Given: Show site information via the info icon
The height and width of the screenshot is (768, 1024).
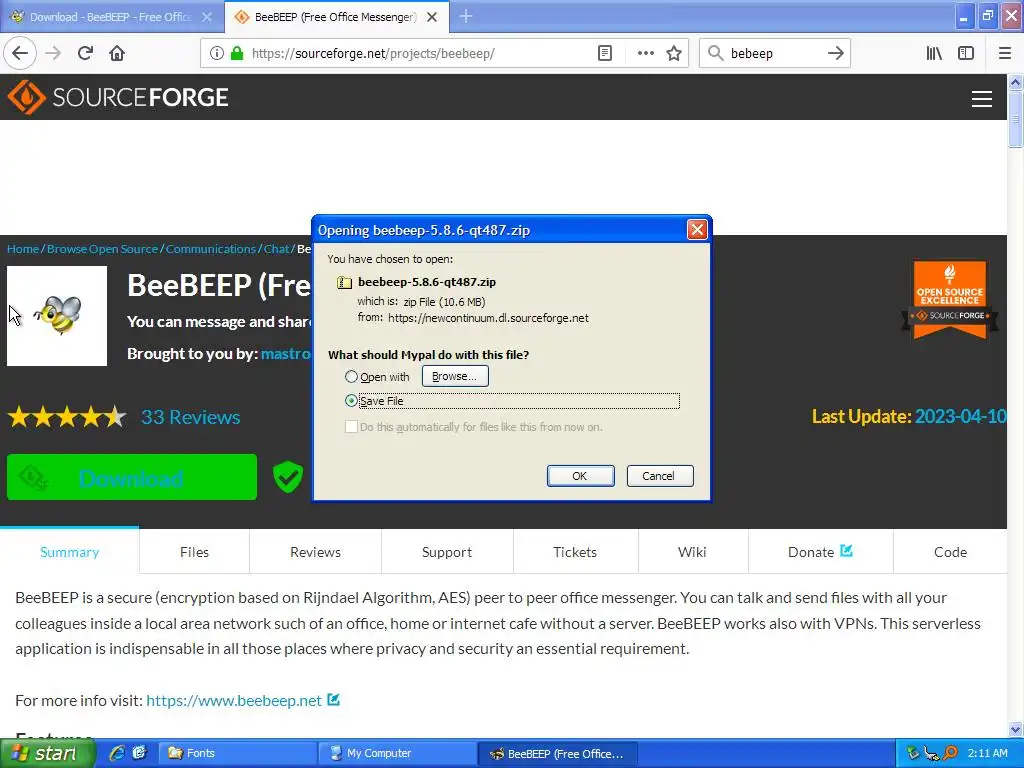Looking at the screenshot, I should tap(216, 53).
